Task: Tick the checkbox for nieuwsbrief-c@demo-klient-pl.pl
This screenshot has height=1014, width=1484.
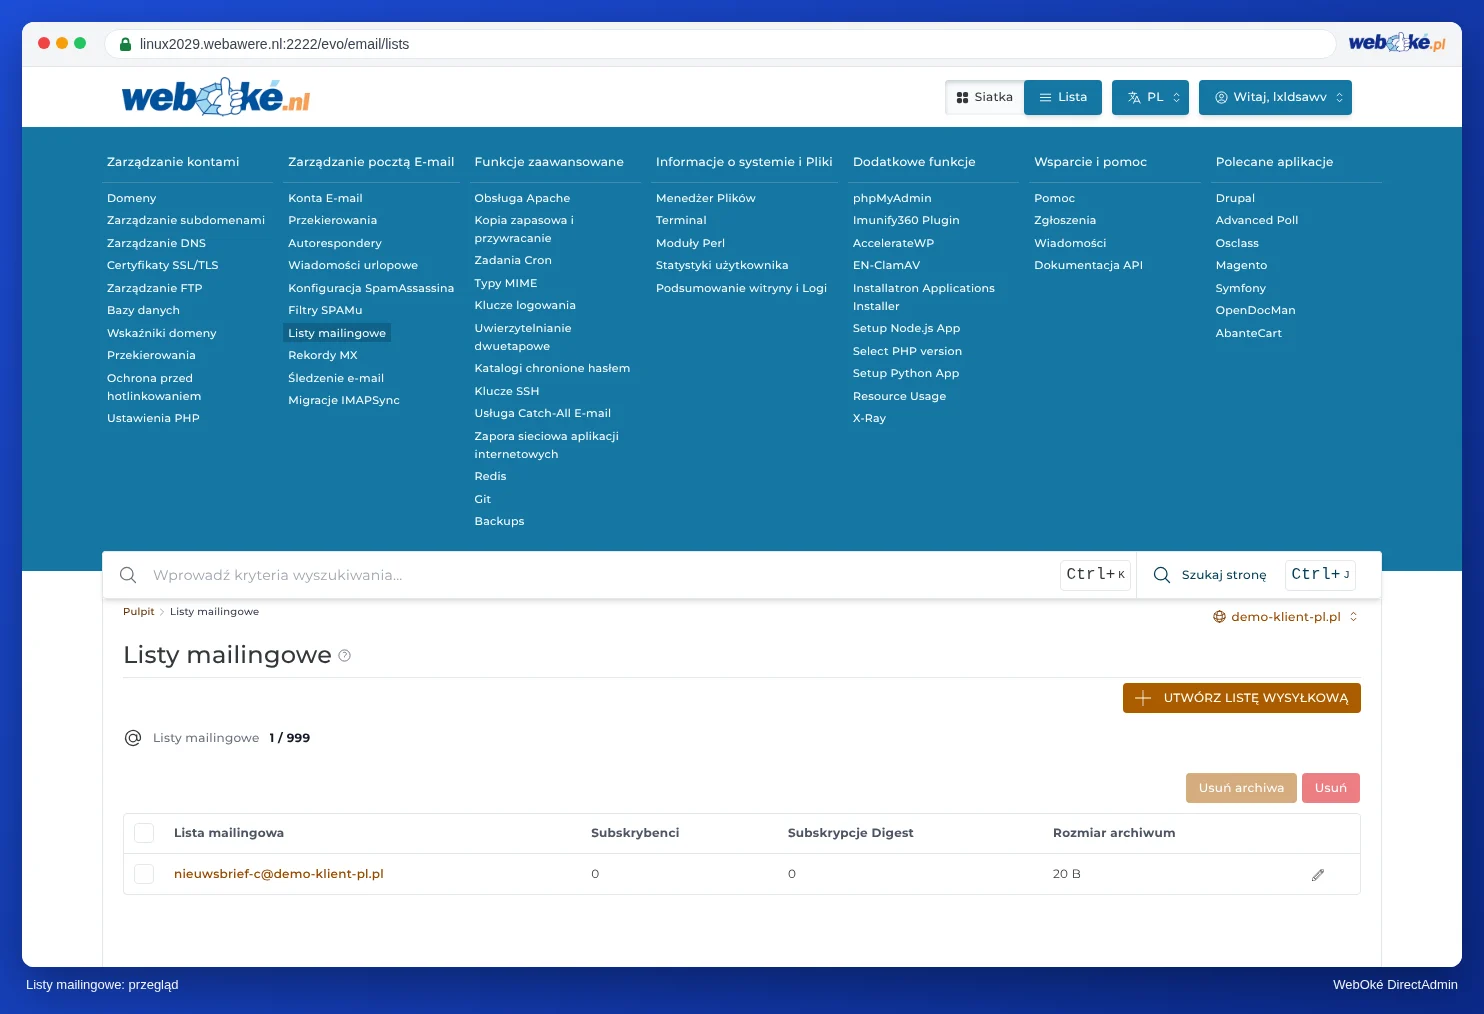Action: click(x=144, y=874)
